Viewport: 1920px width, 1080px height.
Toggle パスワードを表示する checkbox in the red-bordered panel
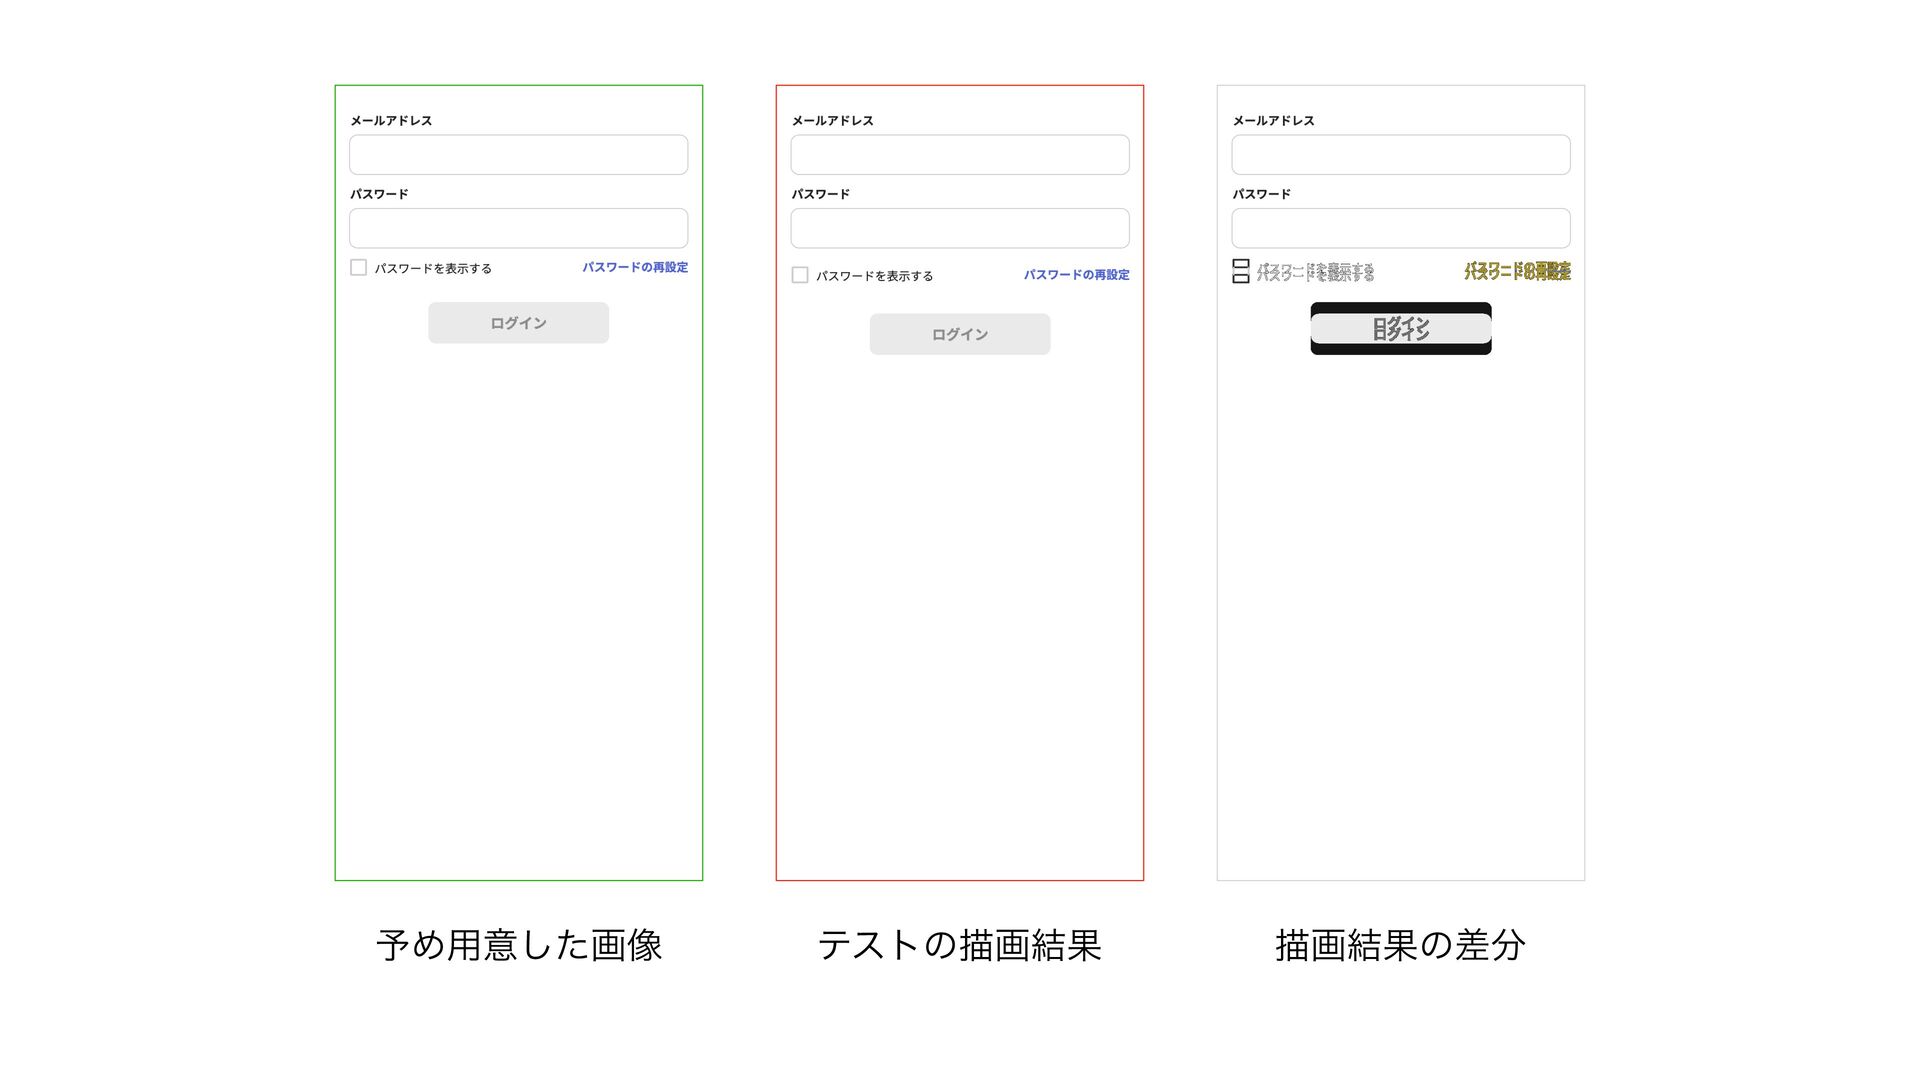coord(800,275)
